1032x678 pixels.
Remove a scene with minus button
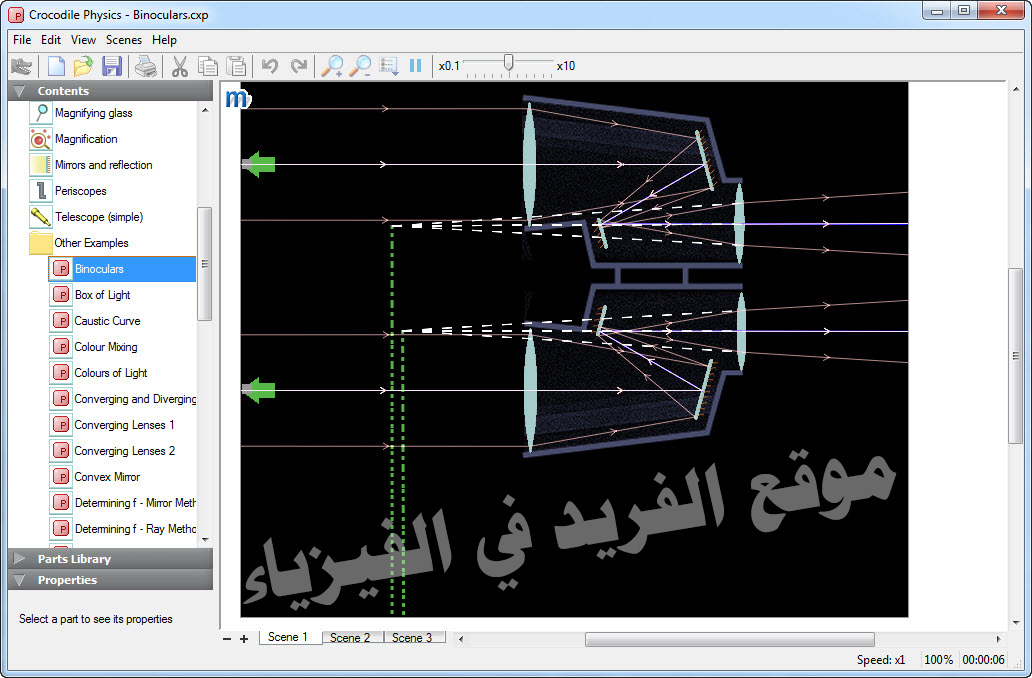pyautogui.click(x=227, y=639)
